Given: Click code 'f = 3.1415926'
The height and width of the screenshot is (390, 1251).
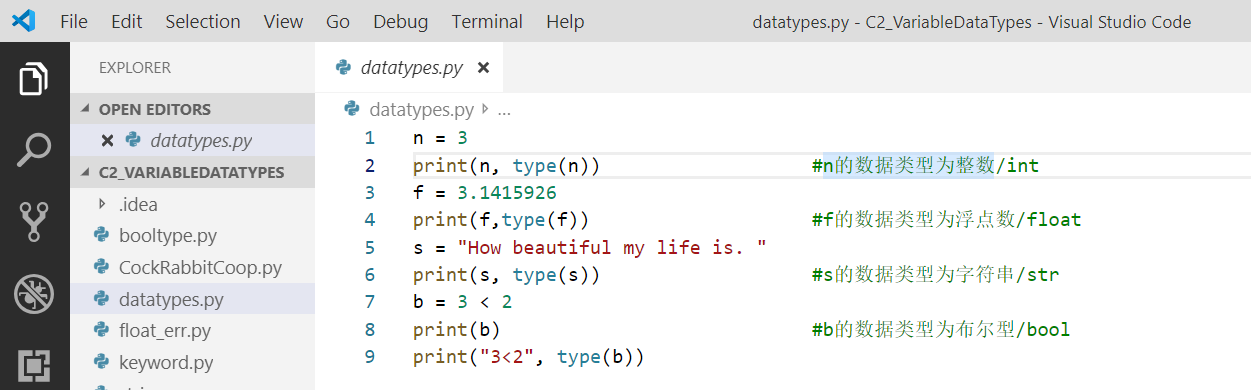Looking at the screenshot, I should click(484, 192).
